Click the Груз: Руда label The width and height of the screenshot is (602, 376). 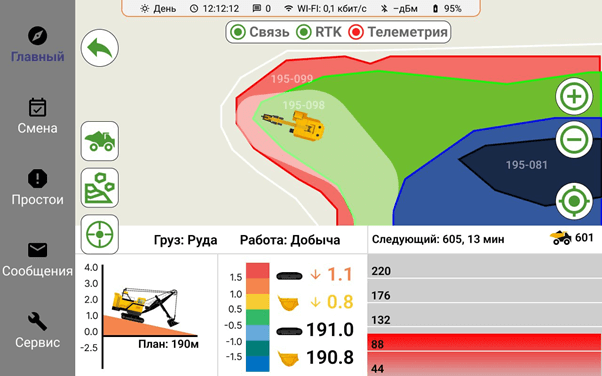[185, 240]
